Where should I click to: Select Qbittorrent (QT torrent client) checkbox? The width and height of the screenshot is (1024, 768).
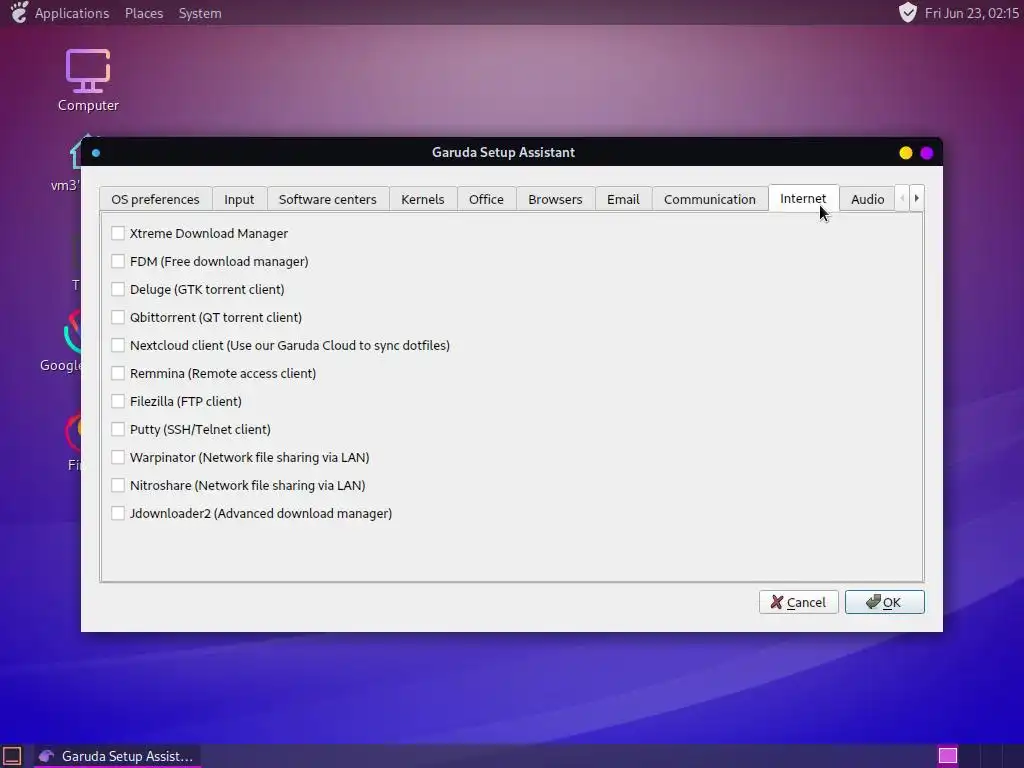pyautogui.click(x=118, y=317)
